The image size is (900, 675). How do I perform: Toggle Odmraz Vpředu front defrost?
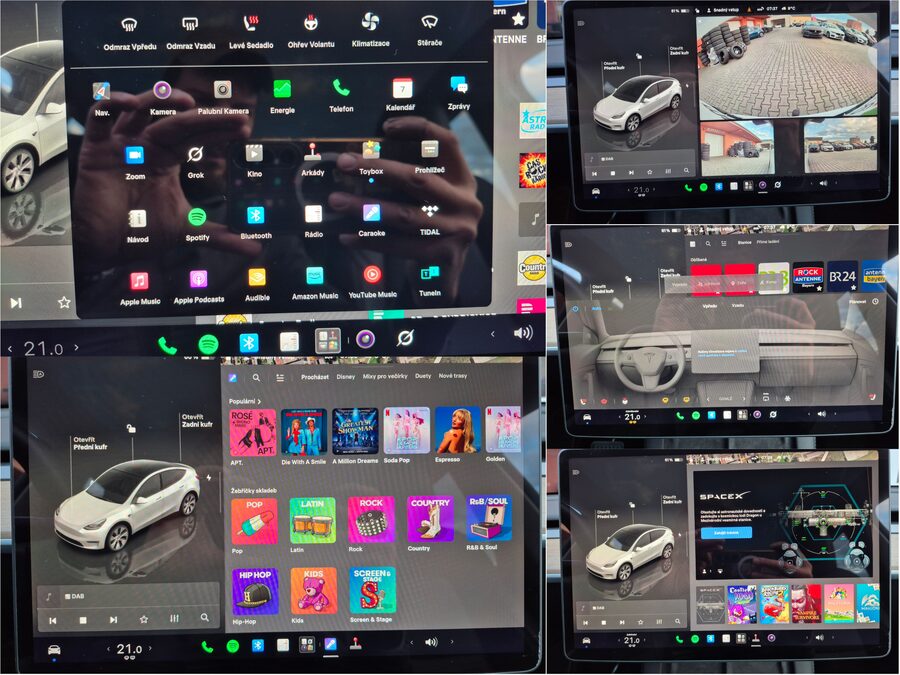(129, 25)
